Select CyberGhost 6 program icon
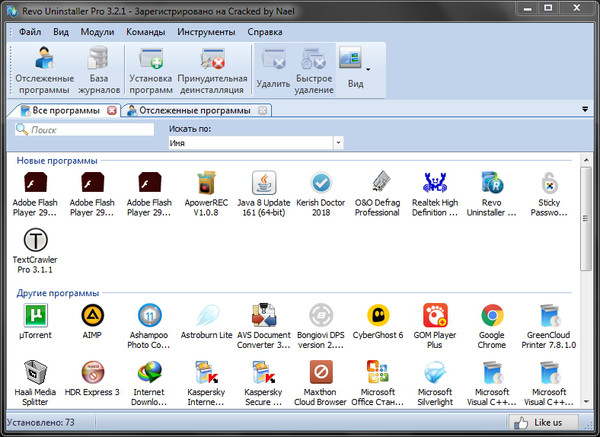 click(378, 318)
